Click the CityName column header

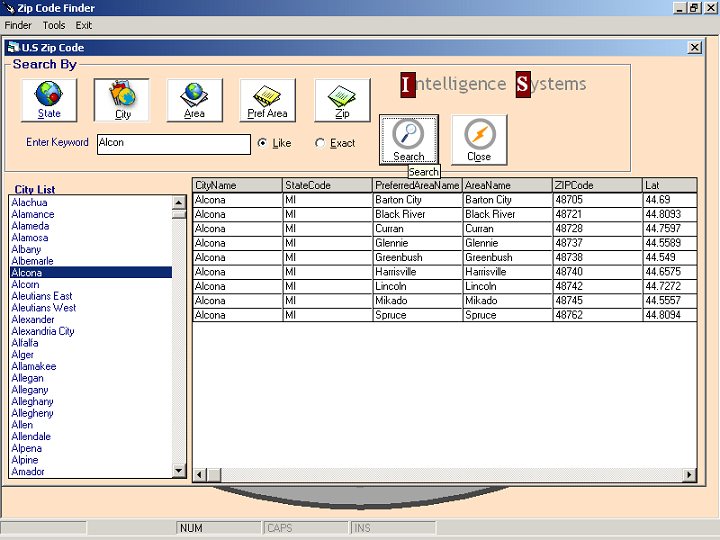tap(237, 185)
